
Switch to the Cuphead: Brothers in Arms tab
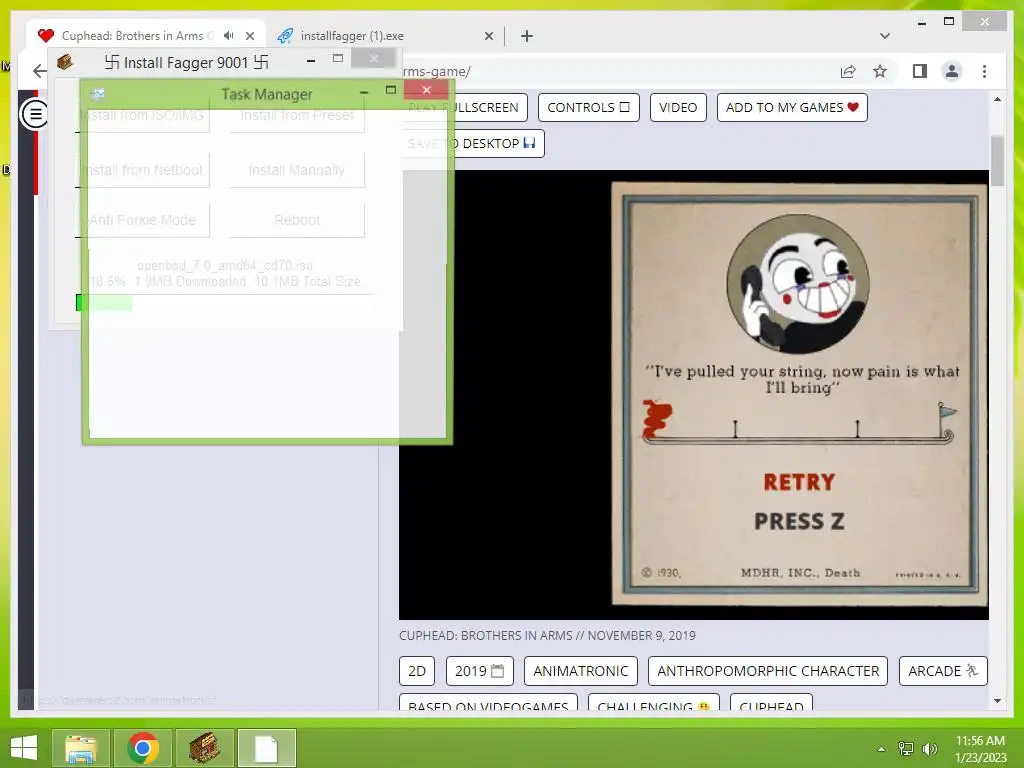[x=146, y=36]
